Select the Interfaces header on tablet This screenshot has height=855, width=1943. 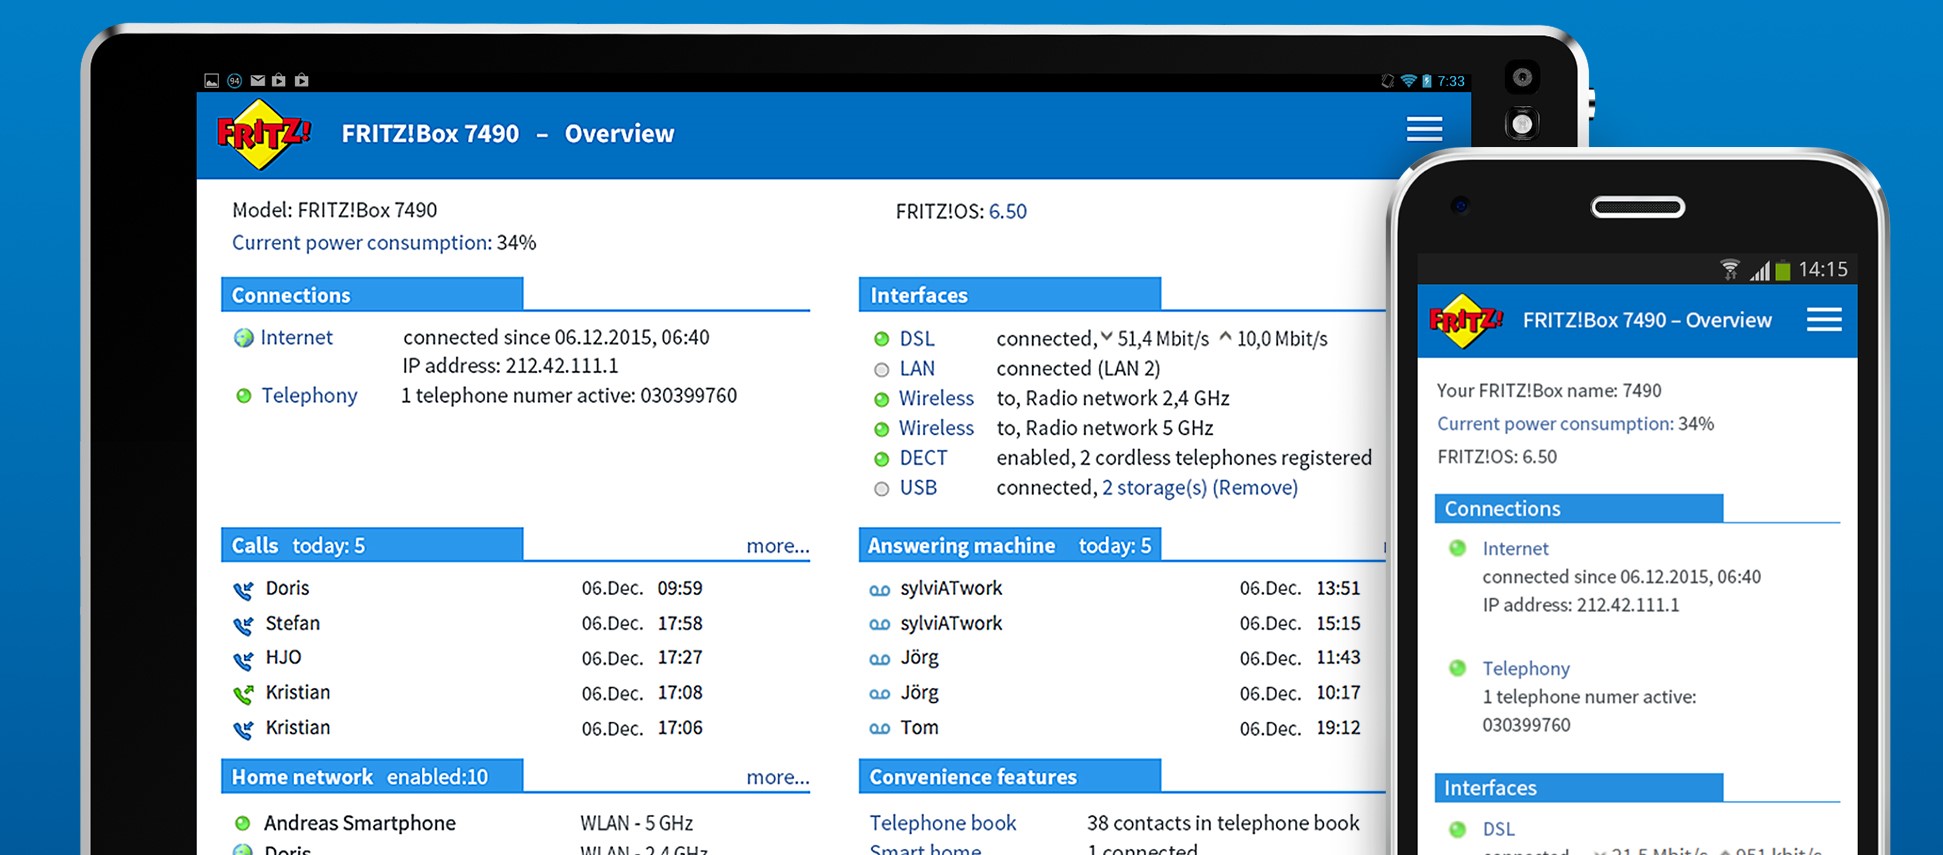tap(1010, 294)
